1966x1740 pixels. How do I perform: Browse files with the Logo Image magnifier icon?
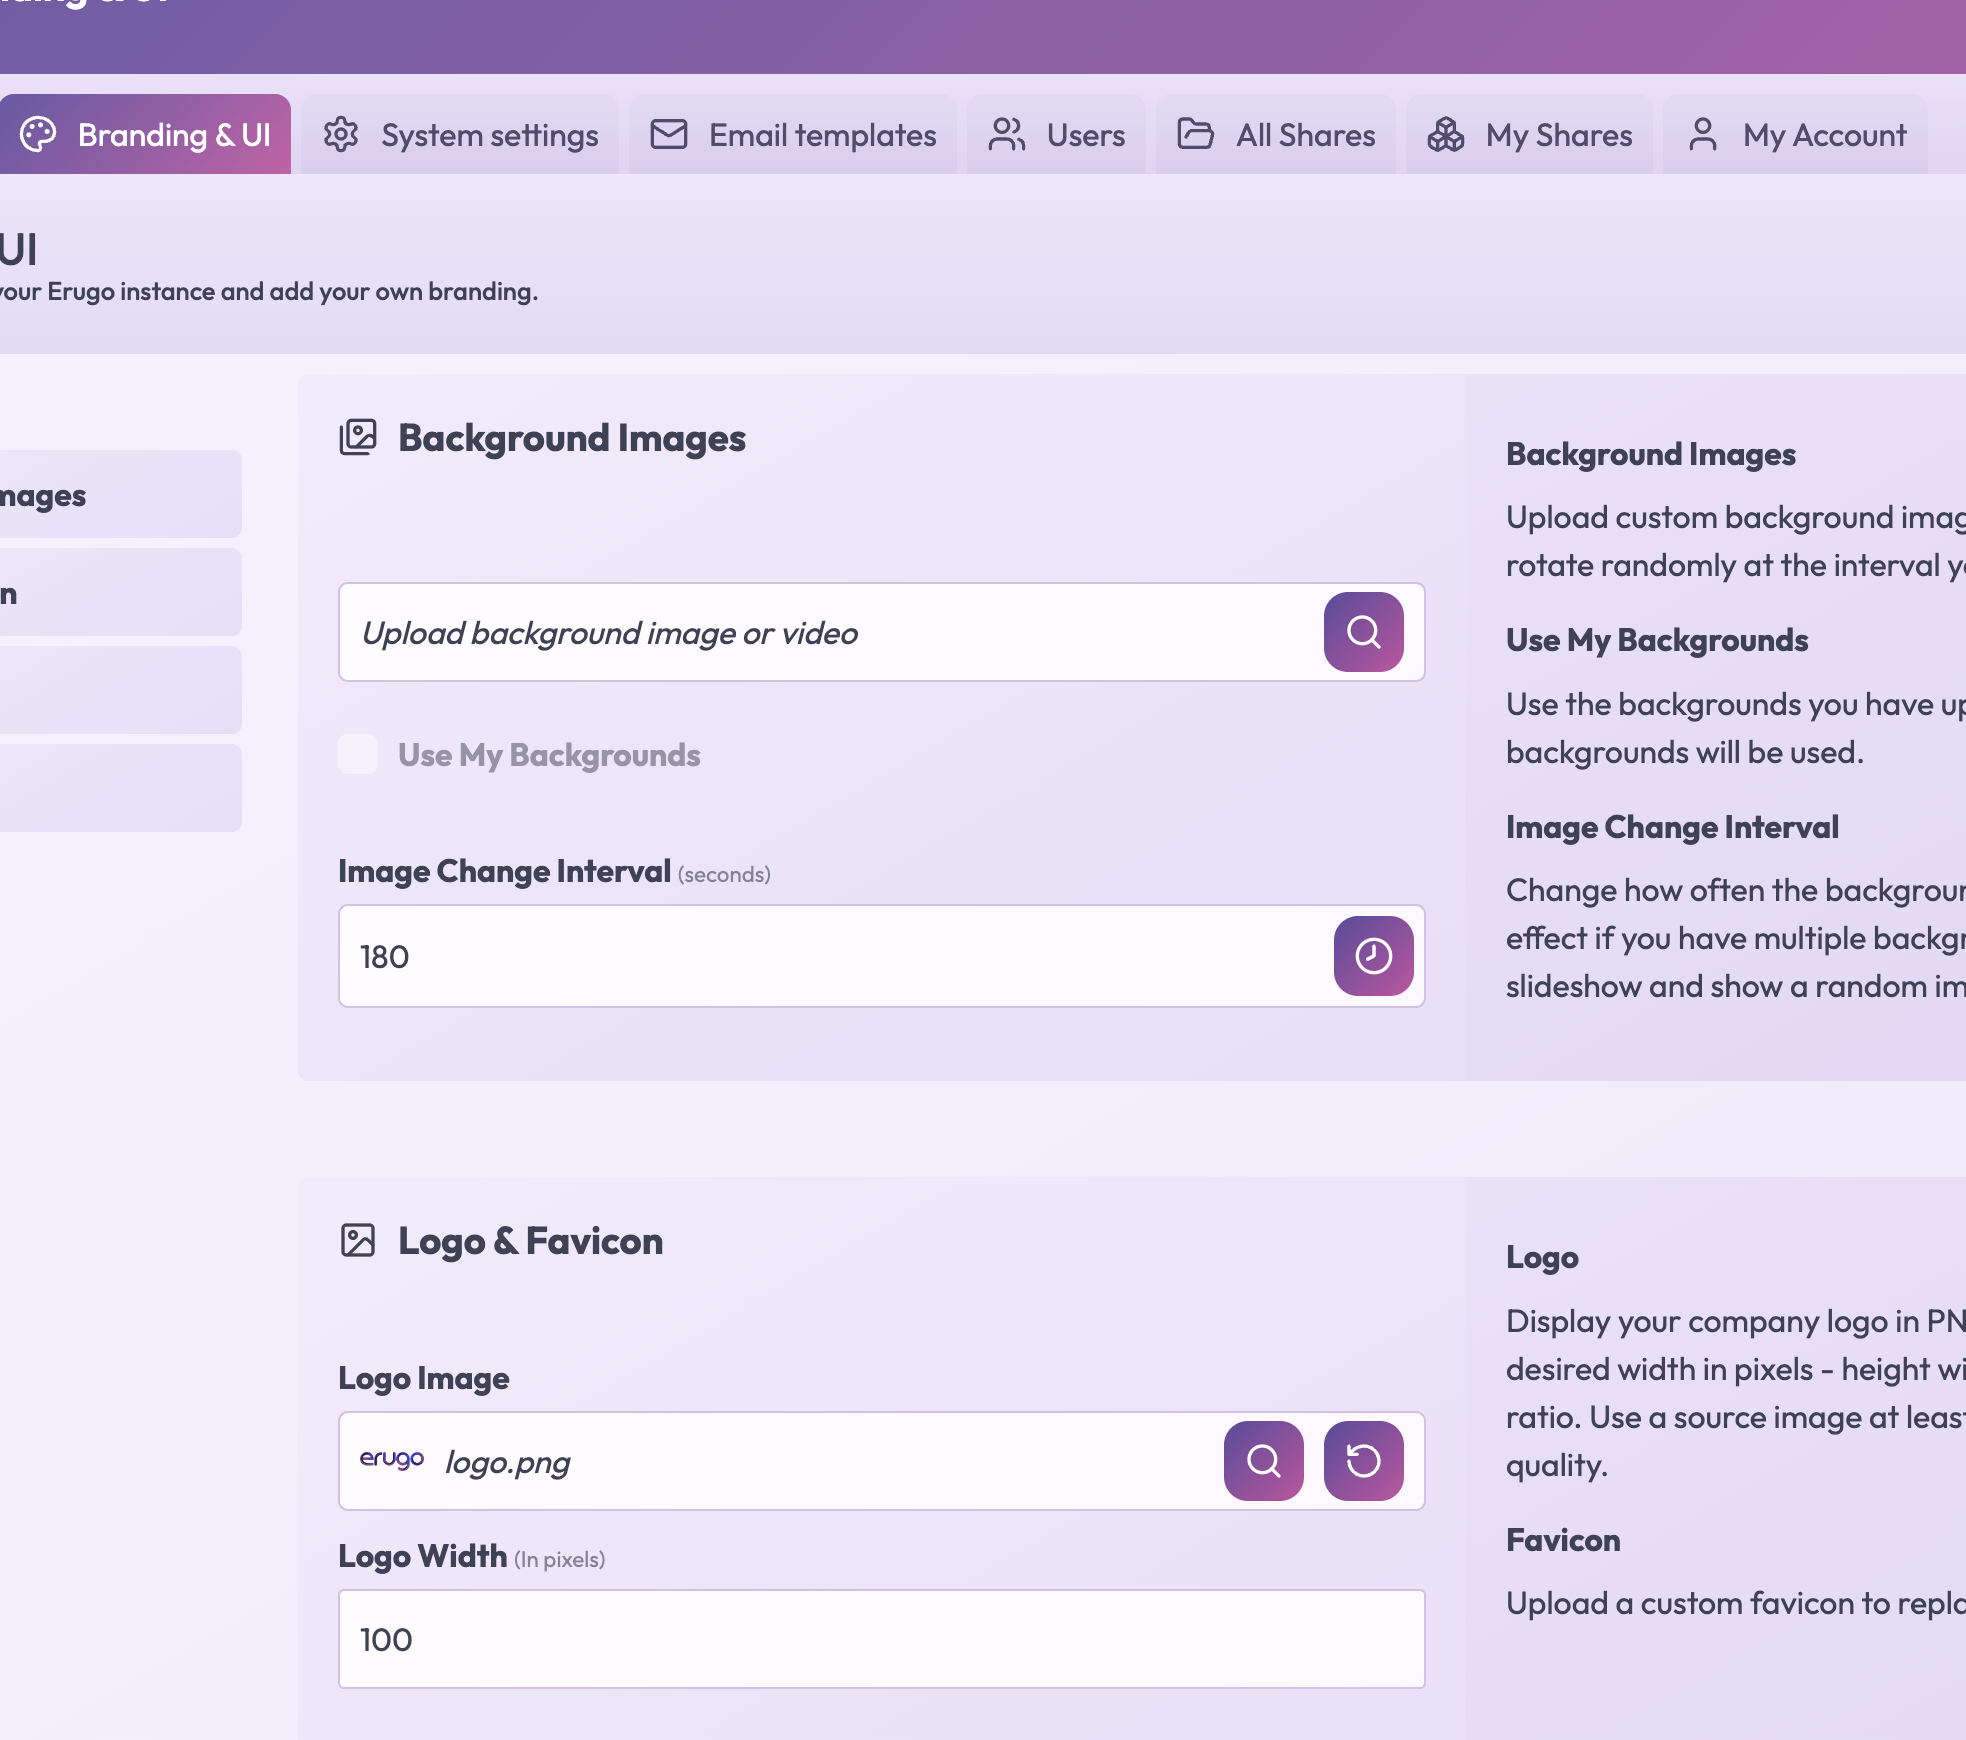tap(1263, 1462)
